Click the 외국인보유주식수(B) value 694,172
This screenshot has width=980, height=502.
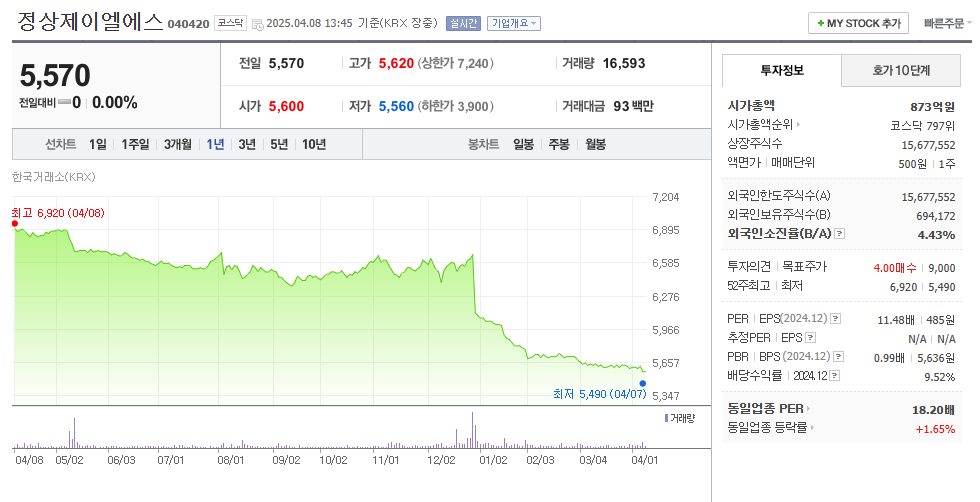tap(936, 216)
